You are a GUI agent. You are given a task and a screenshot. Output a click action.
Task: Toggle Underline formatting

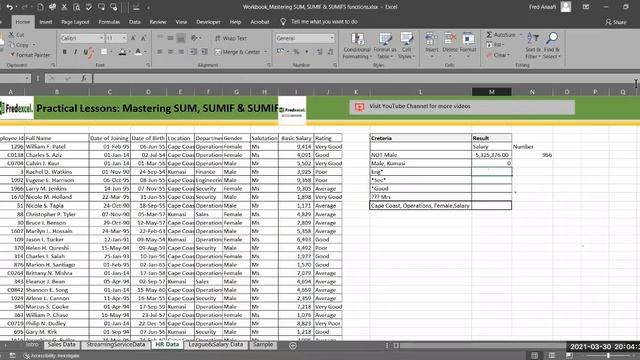click(86, 52)
